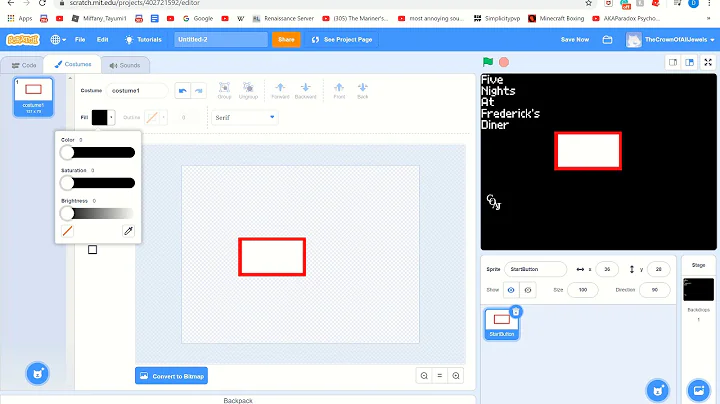
Task: Reload the browser page
Action: (42, 3)
